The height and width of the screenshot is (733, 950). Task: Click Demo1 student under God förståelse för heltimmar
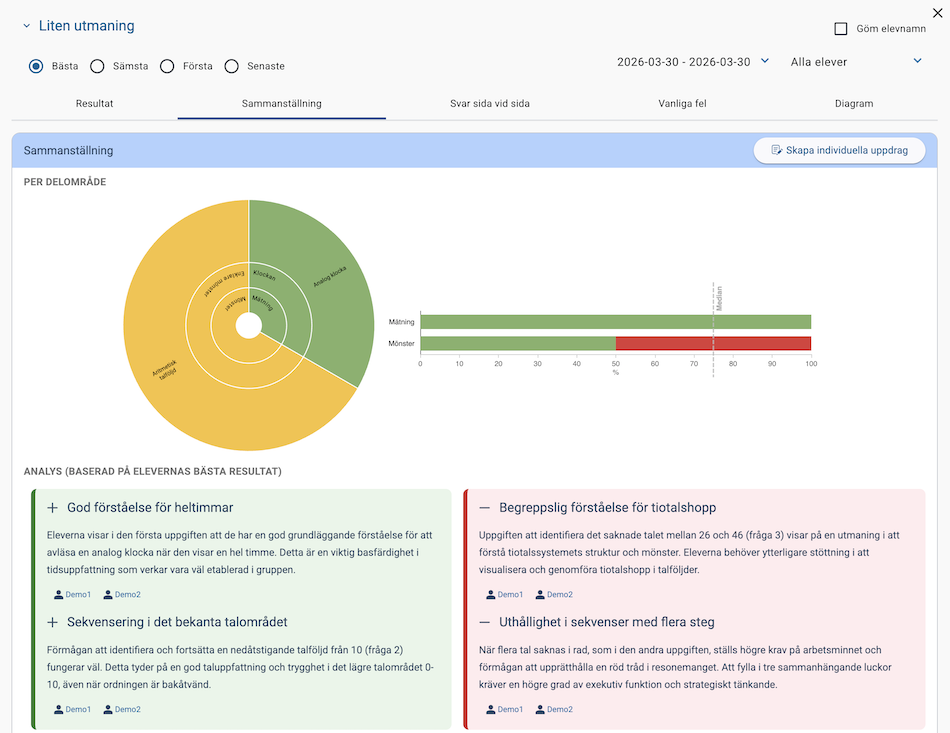click(72, 595)
